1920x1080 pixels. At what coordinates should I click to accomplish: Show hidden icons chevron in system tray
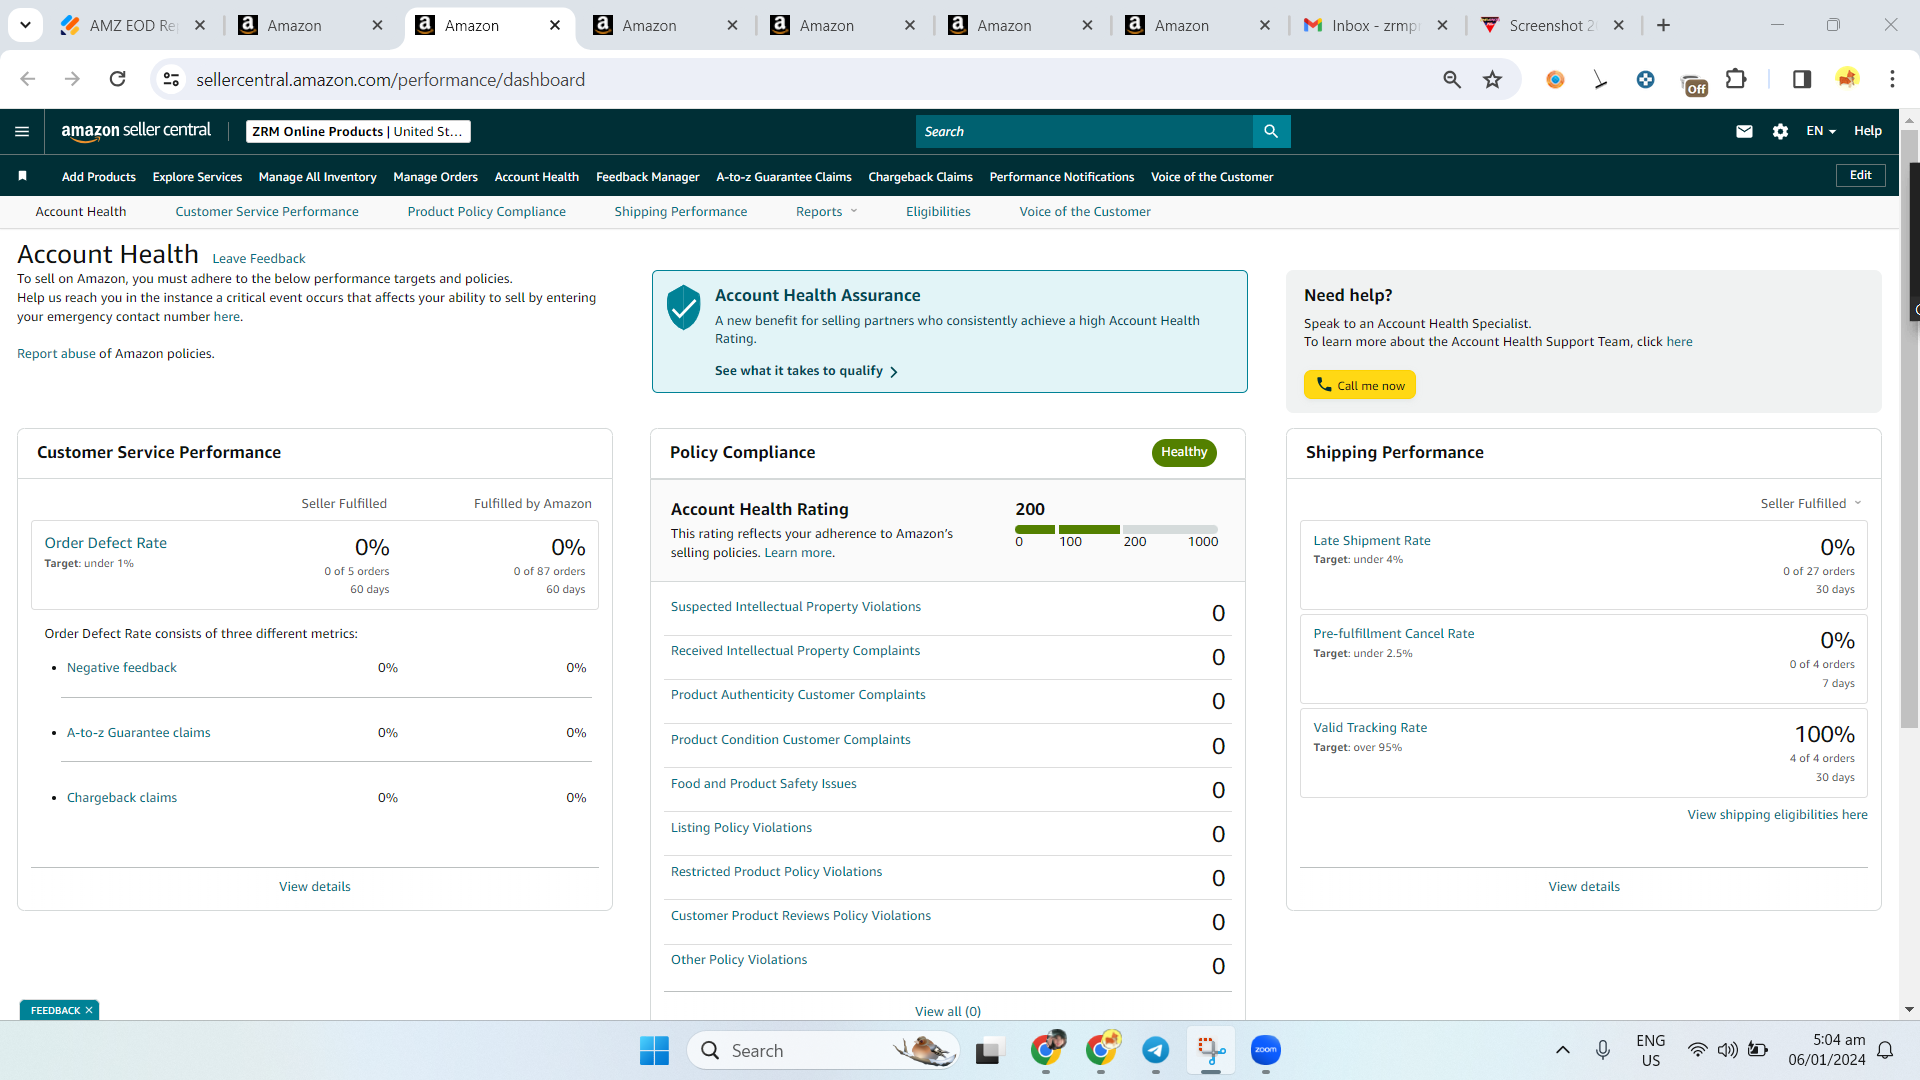(x=1563, y=1050)
